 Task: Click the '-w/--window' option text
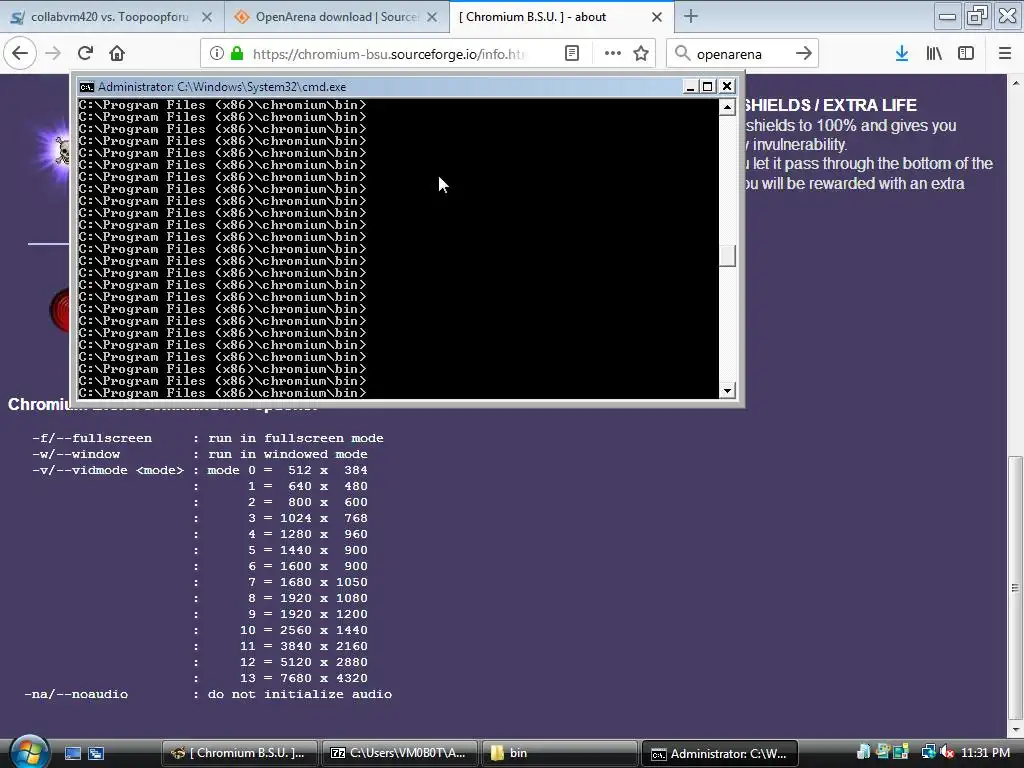(76, 454)
